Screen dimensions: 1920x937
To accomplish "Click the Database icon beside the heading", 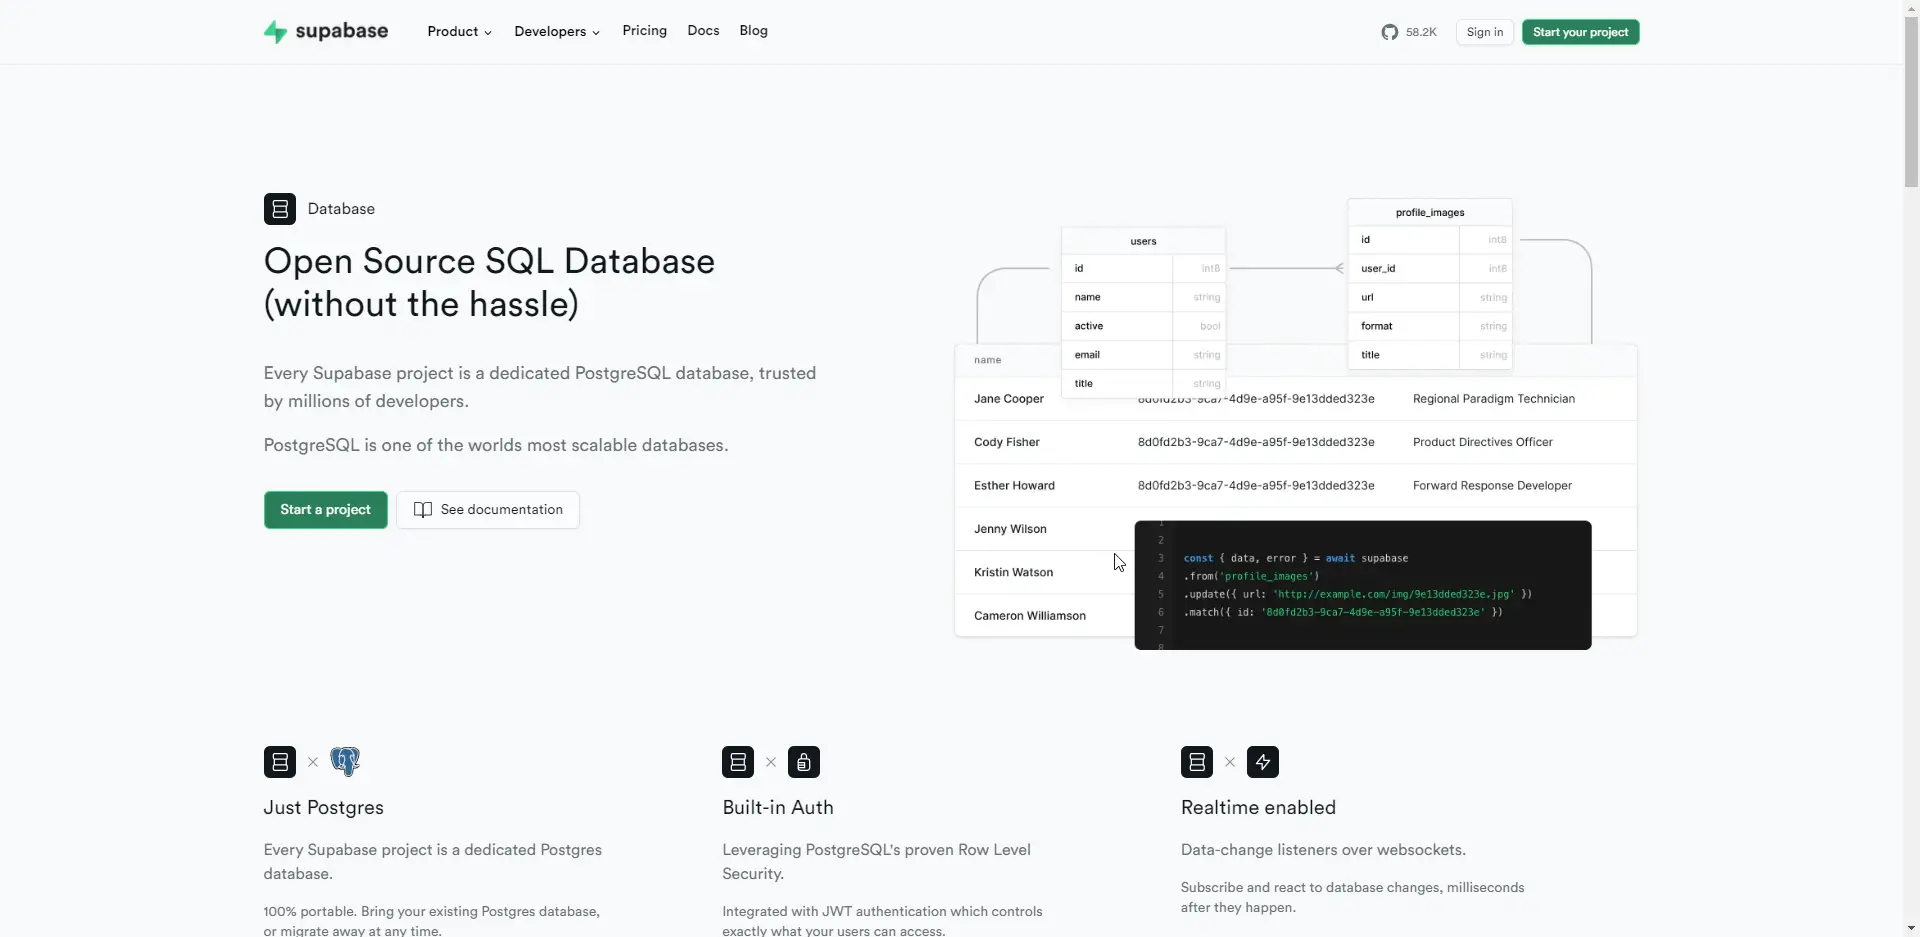I will tap(280, 209).
